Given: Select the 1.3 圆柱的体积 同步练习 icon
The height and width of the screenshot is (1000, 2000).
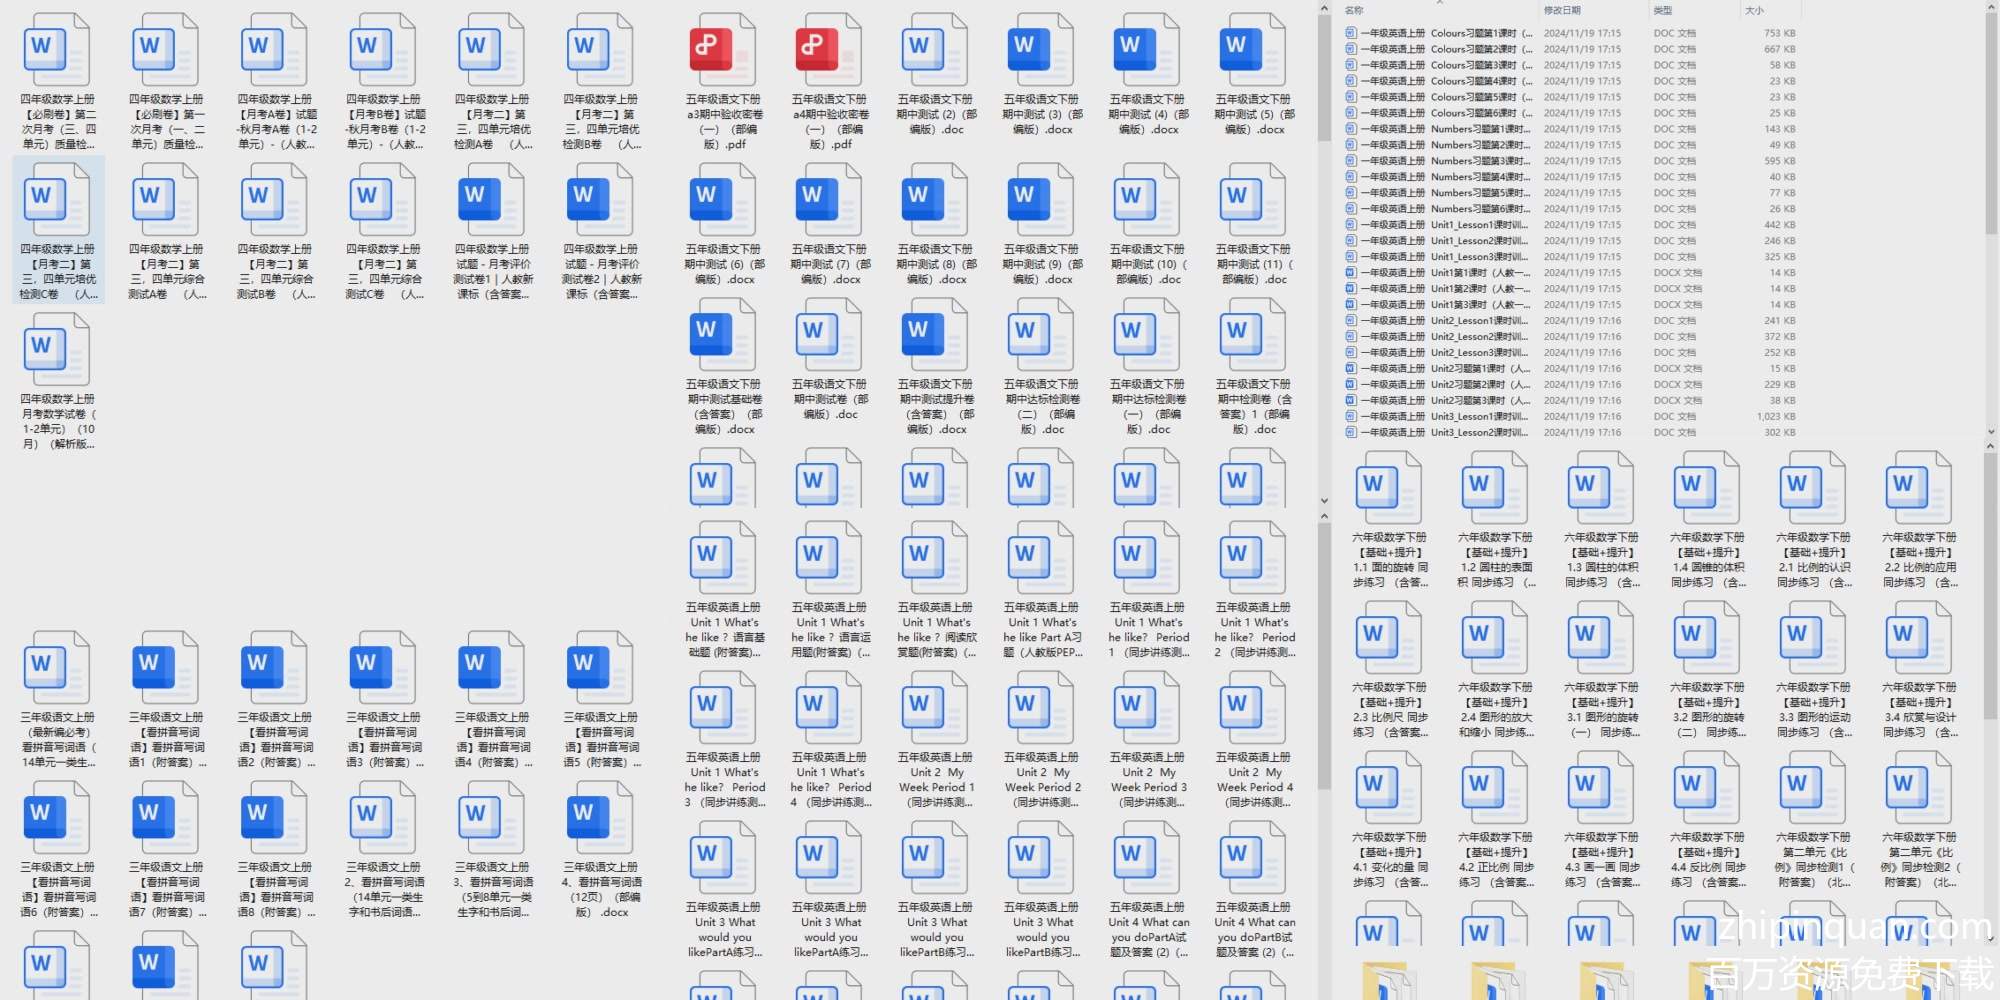Looking at the screenshot, I should coord(1601,487).
